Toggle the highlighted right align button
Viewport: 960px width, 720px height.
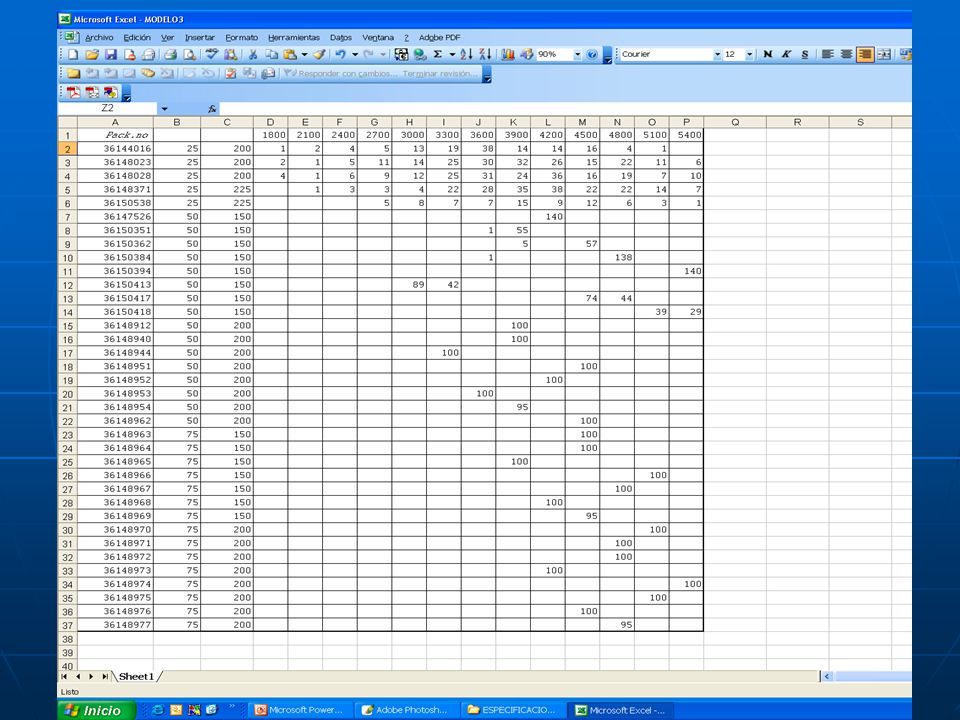865,54
